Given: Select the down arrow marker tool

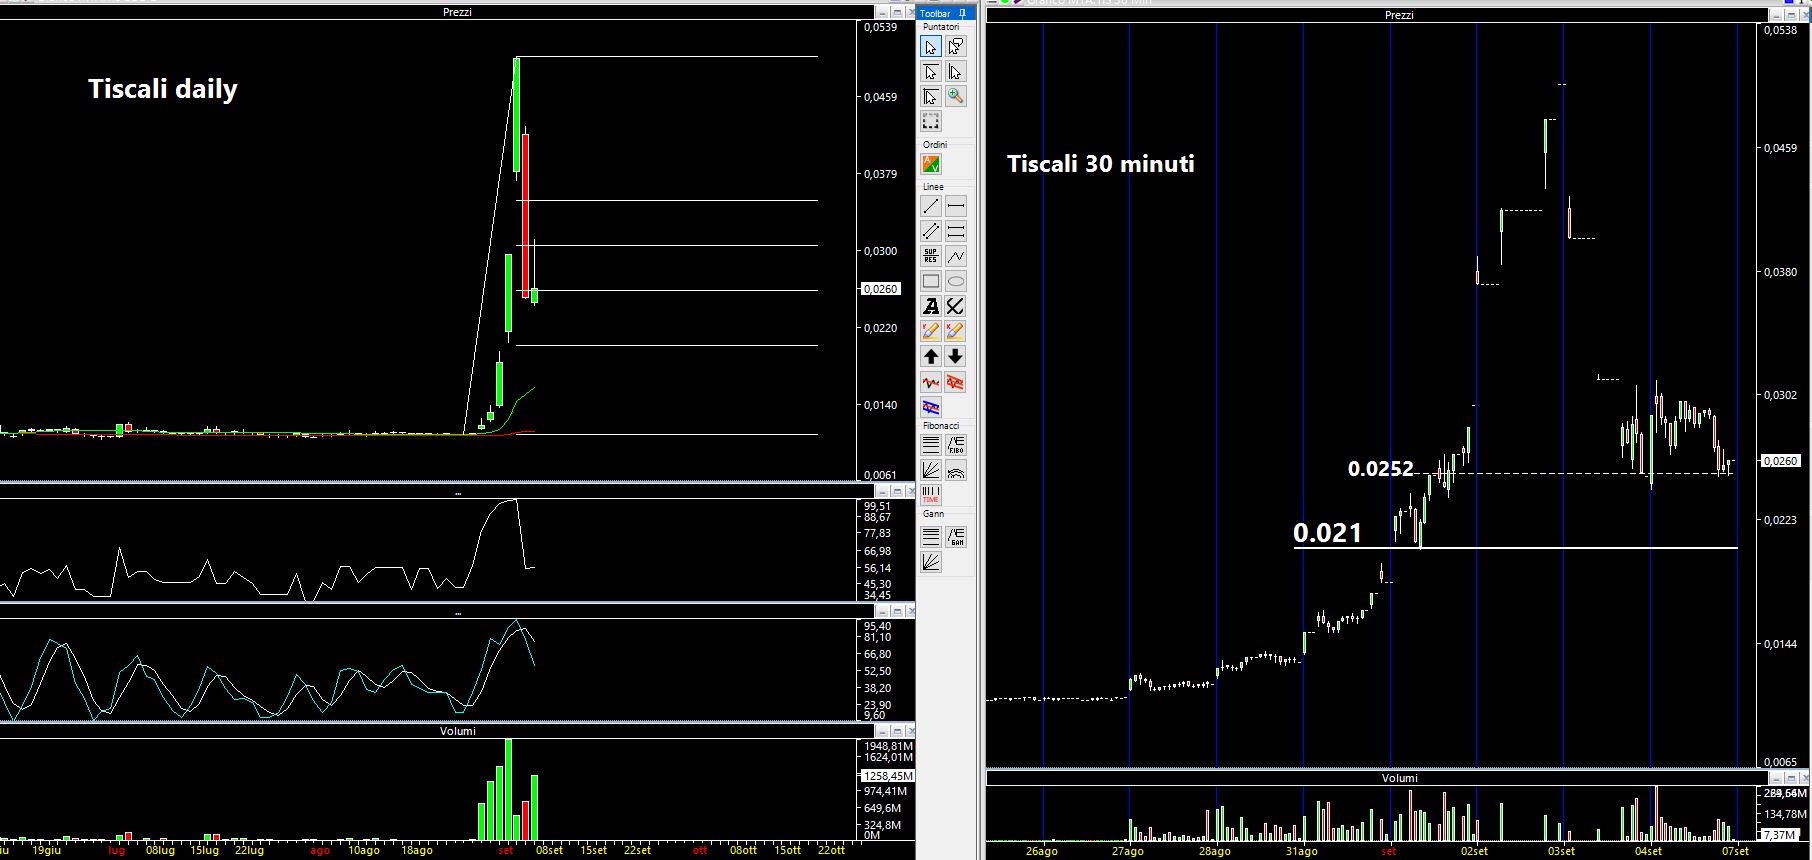Looking at the screenshot, I should [x=956, y=356].
